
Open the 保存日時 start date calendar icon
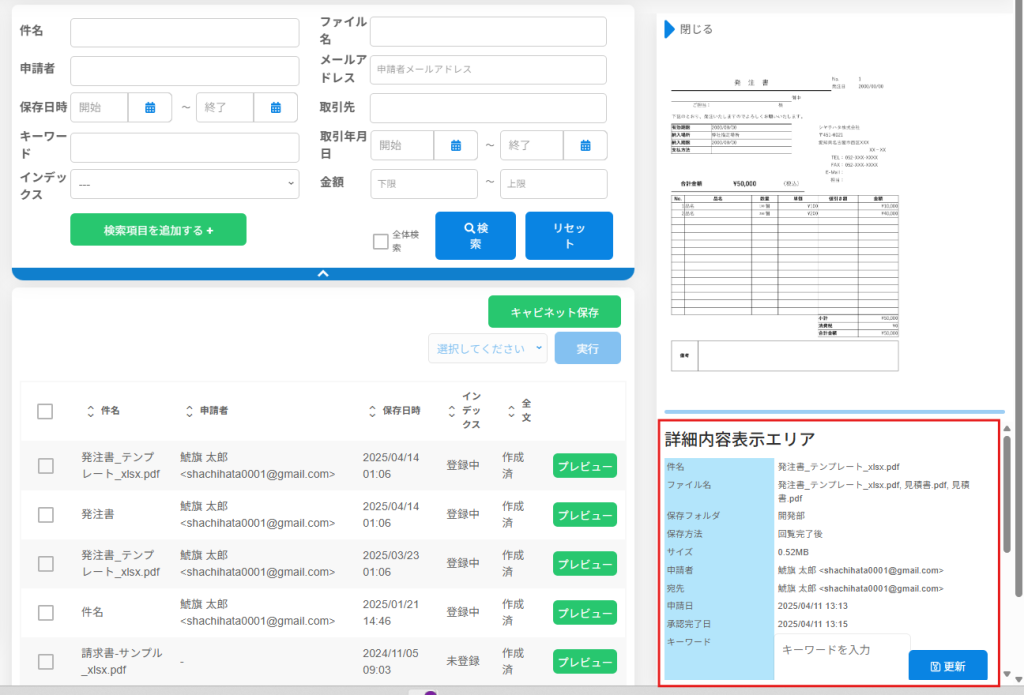(150, 107)
